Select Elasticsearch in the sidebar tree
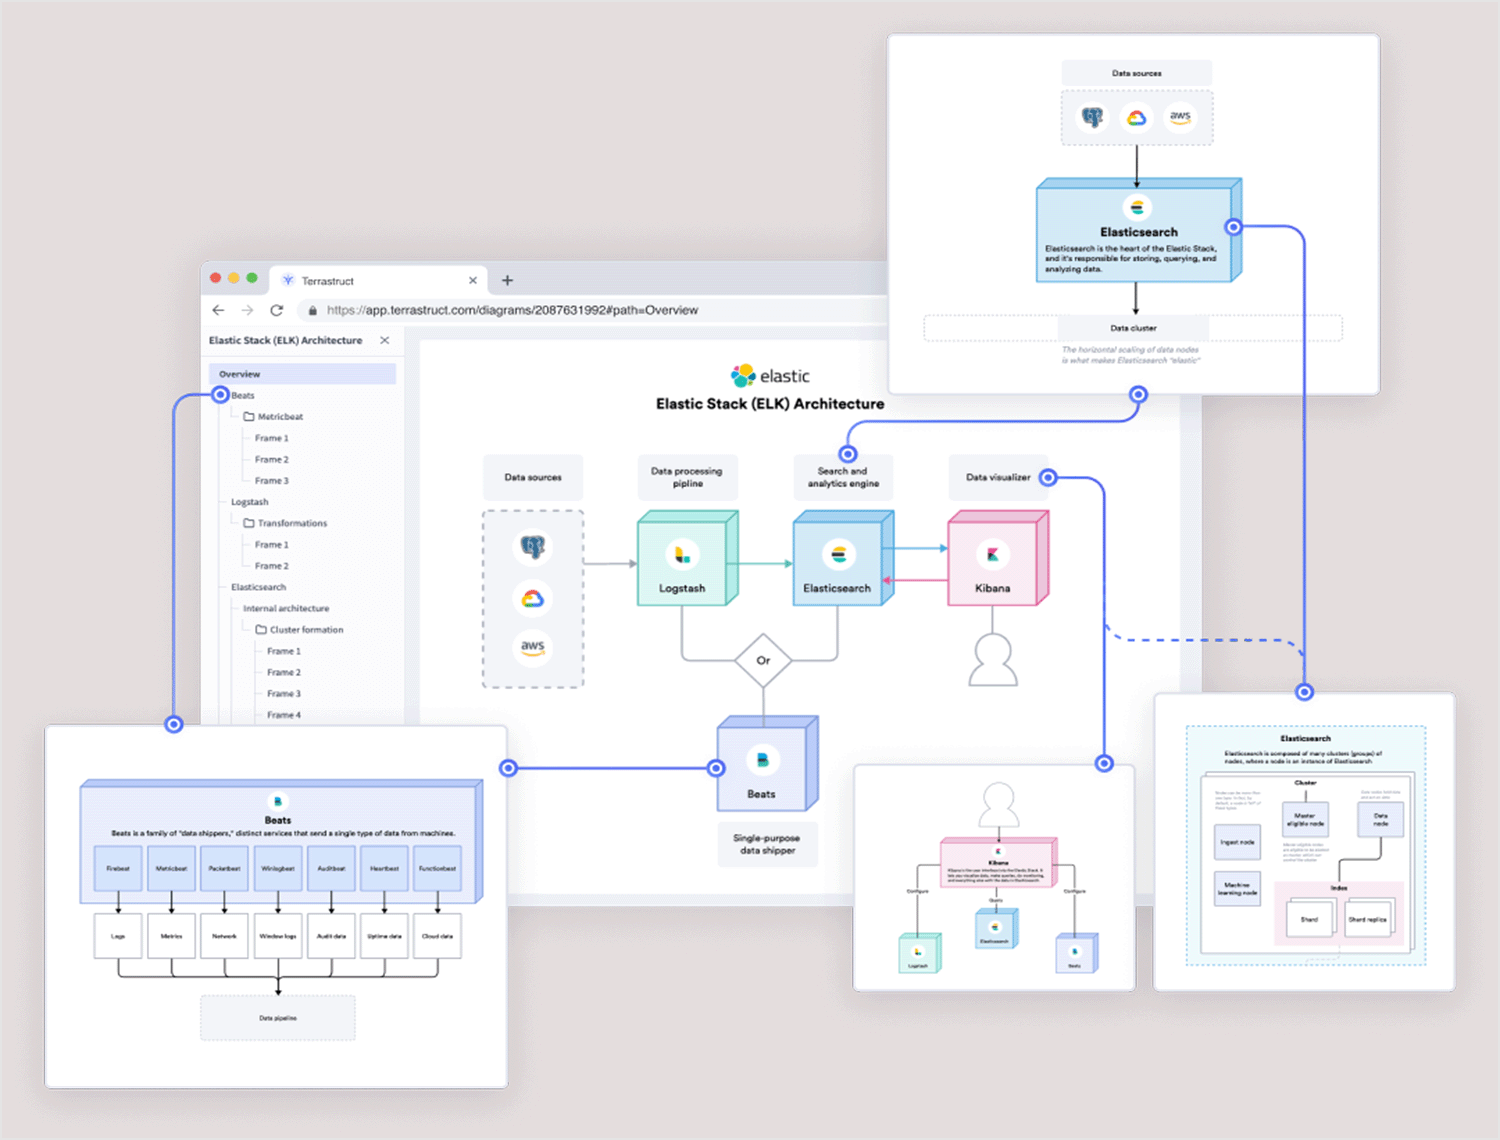Image resolution: width=1500 pixels, height=1140 pixels. click(x=258, y=587)
